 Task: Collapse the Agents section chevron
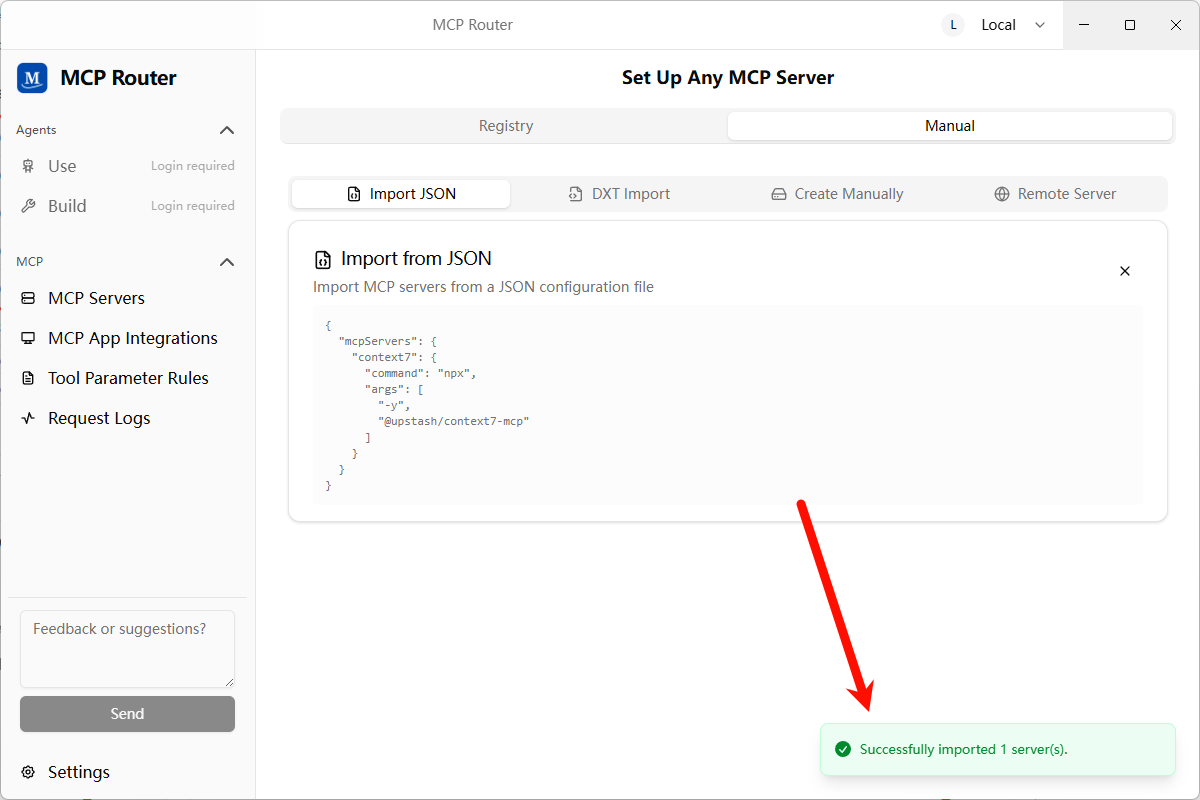(x=227, y=130)
